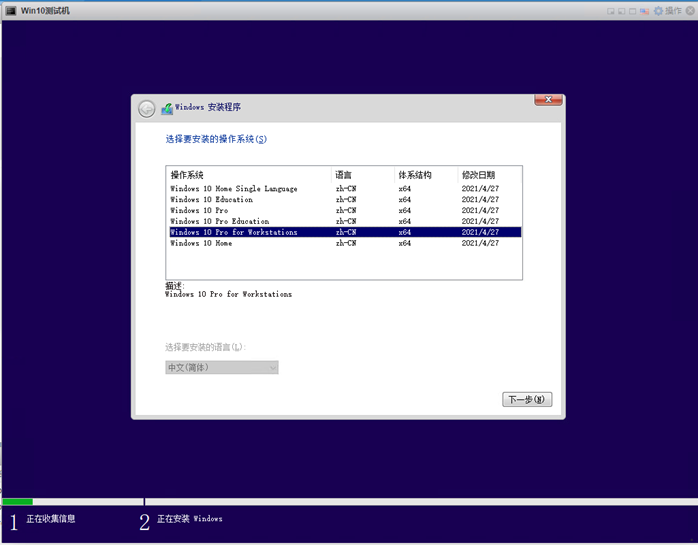The width and height of the screenshot is (698, 545).
Task: Open the disabled 中文(简体) language dropdown
Action: 222,367
